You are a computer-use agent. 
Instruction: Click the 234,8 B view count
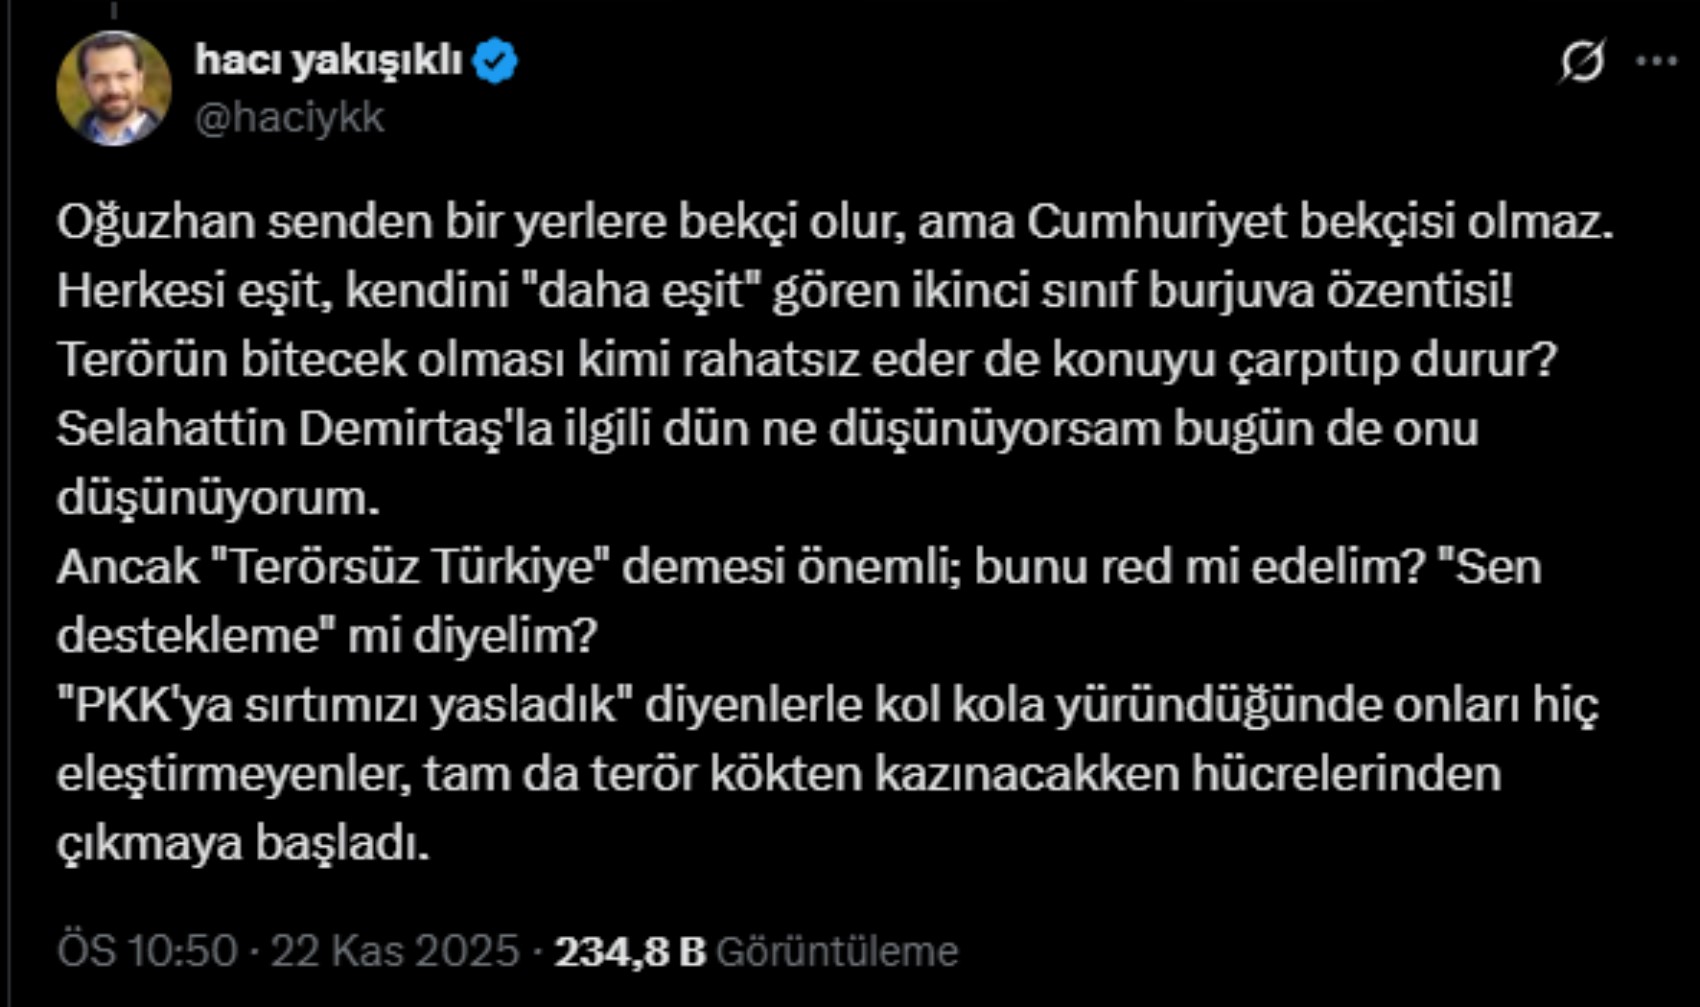coord(630,951)
